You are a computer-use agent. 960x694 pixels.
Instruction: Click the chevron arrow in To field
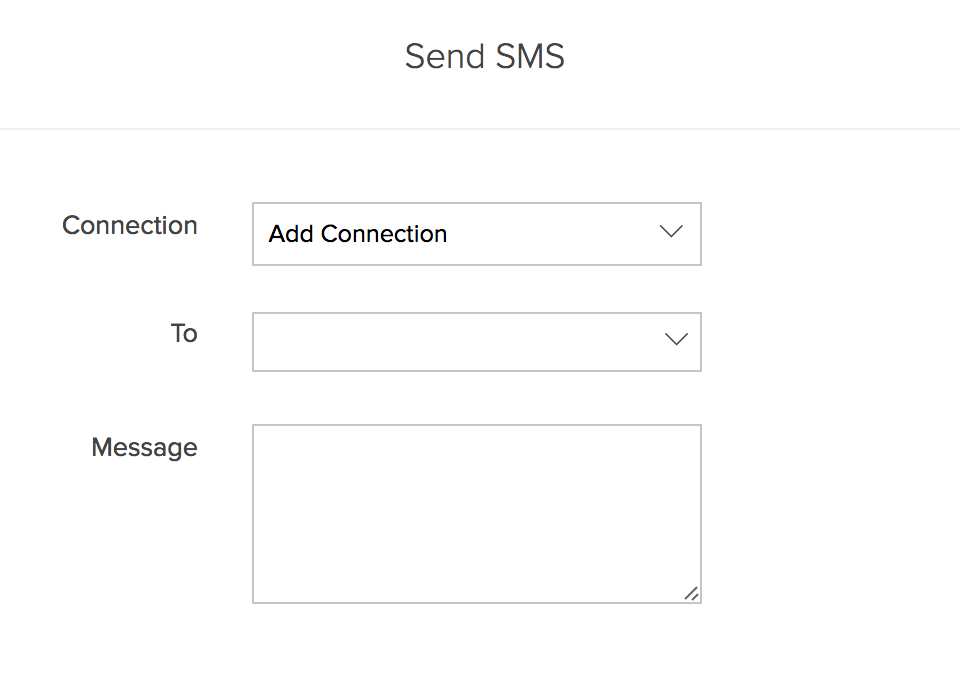click(676, 340)
